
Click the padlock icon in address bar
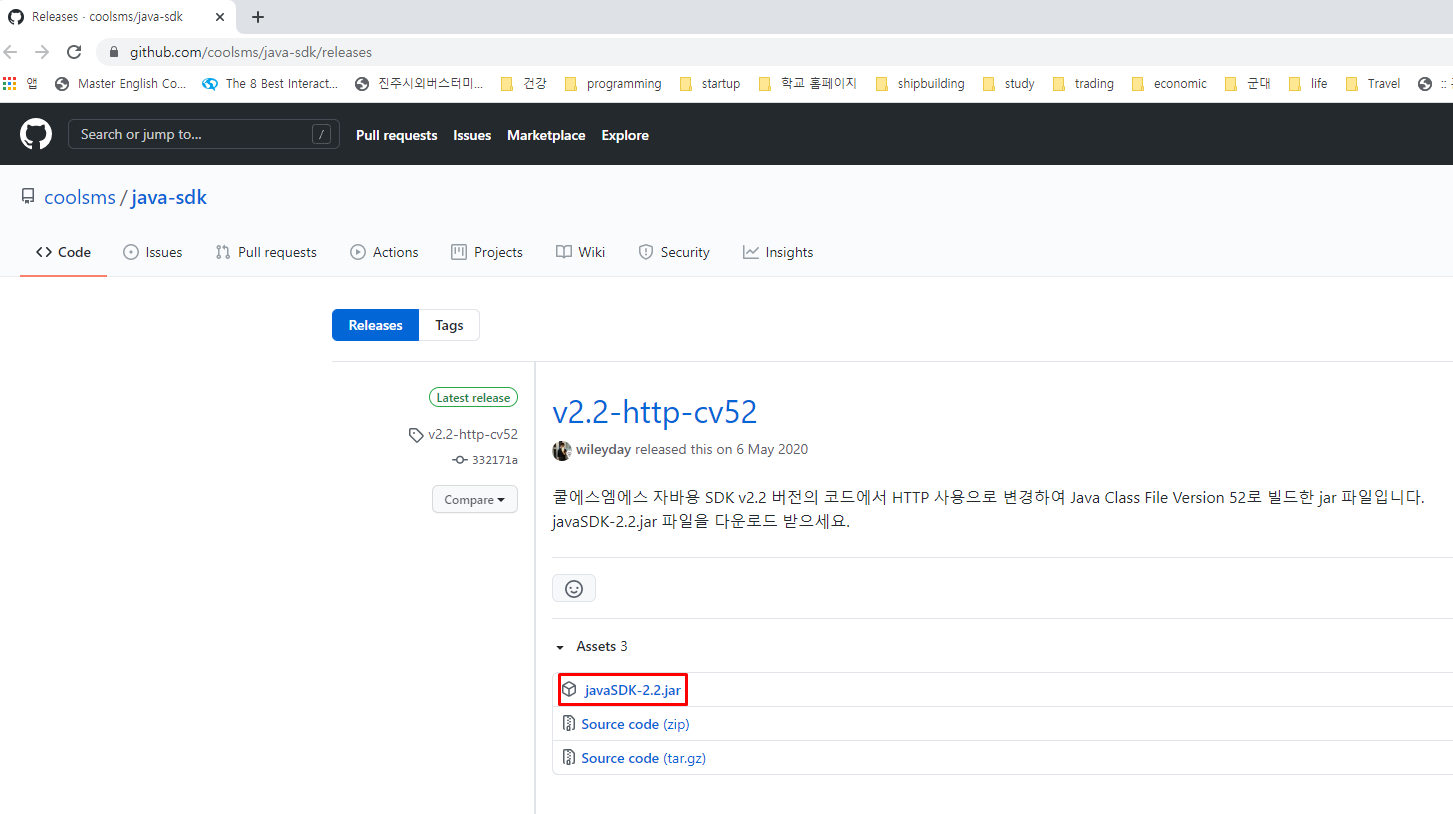click(x=114, y=52)
